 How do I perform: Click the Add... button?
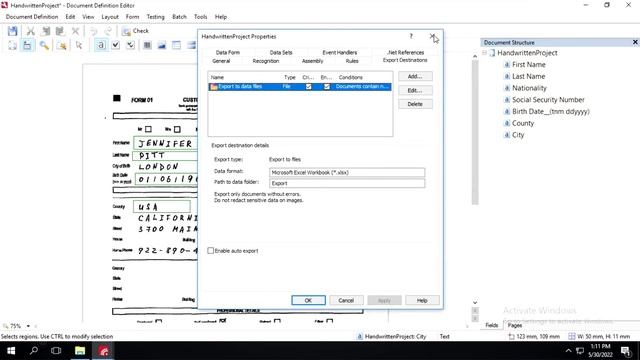(x=415, y=76)
